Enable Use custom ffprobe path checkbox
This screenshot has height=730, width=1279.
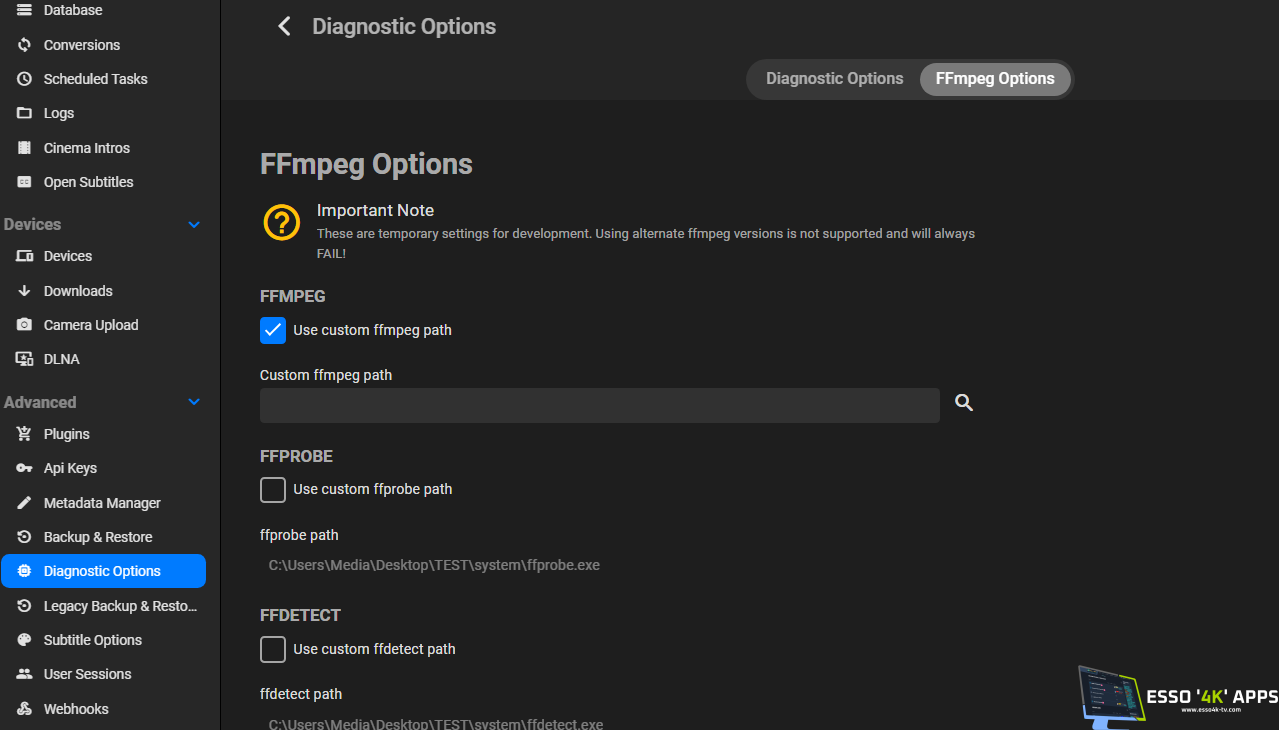click(x=273, y=489)
